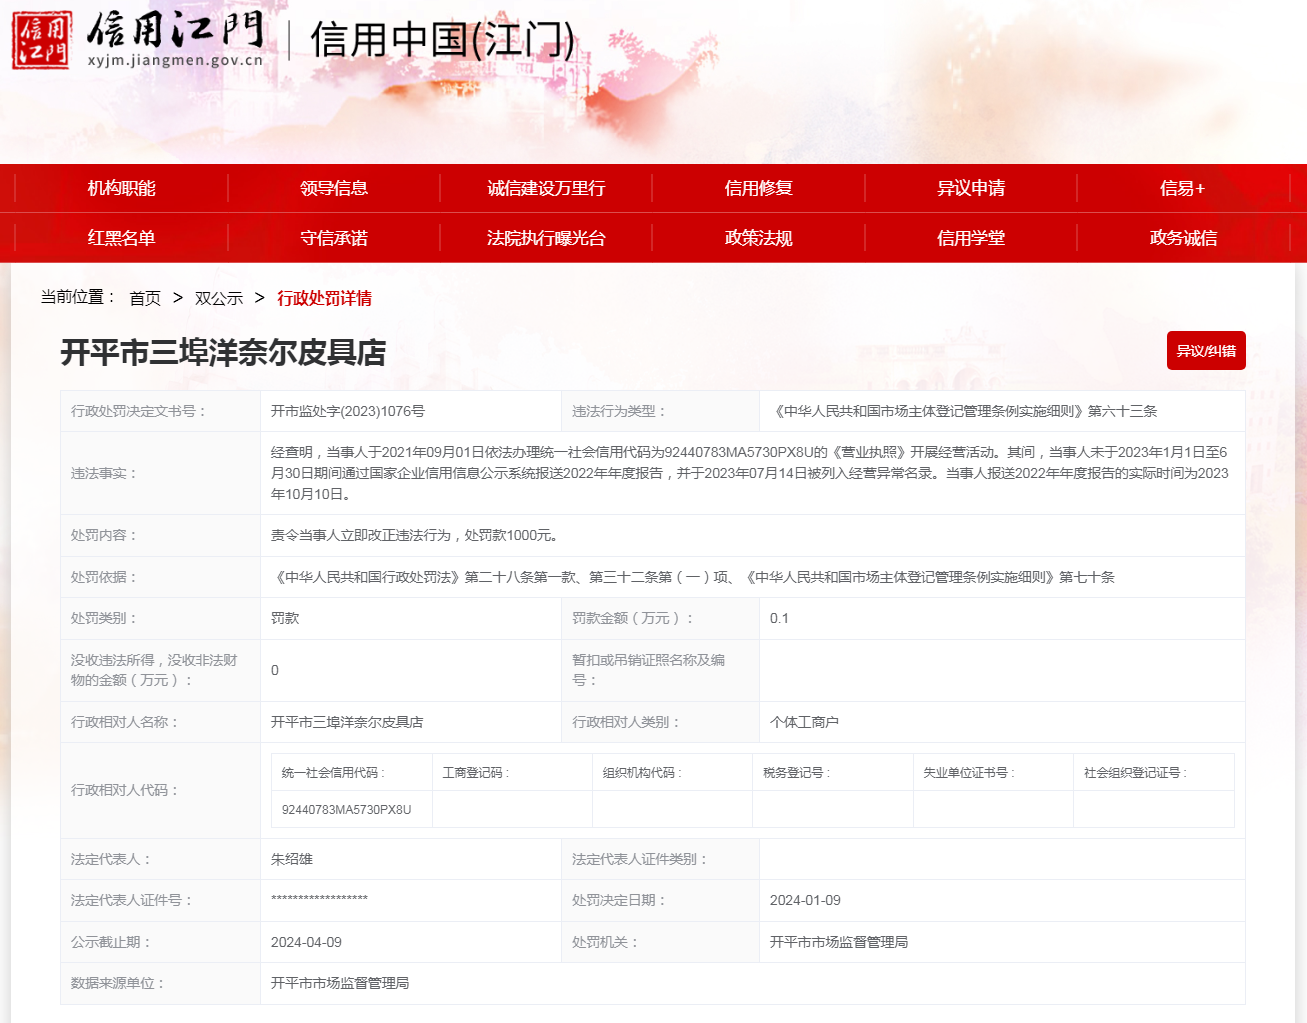
Task: Click the publicity deadline 2024-04-09
Action: pyautogui.click(x=306, y=942)
